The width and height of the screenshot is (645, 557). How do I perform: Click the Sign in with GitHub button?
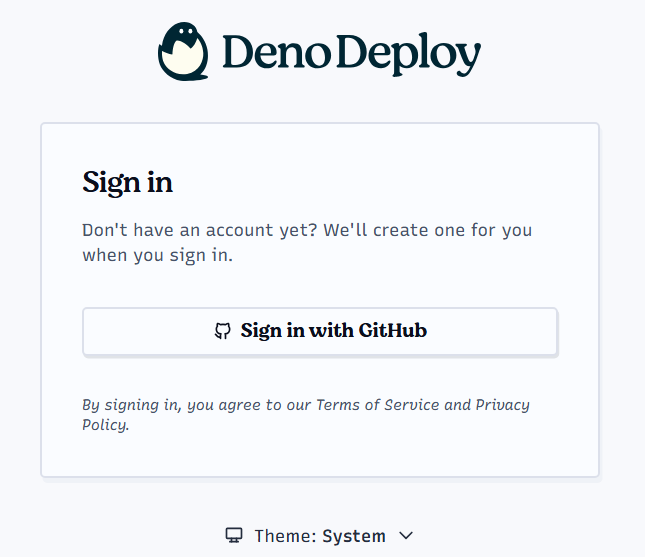(320, 331)
